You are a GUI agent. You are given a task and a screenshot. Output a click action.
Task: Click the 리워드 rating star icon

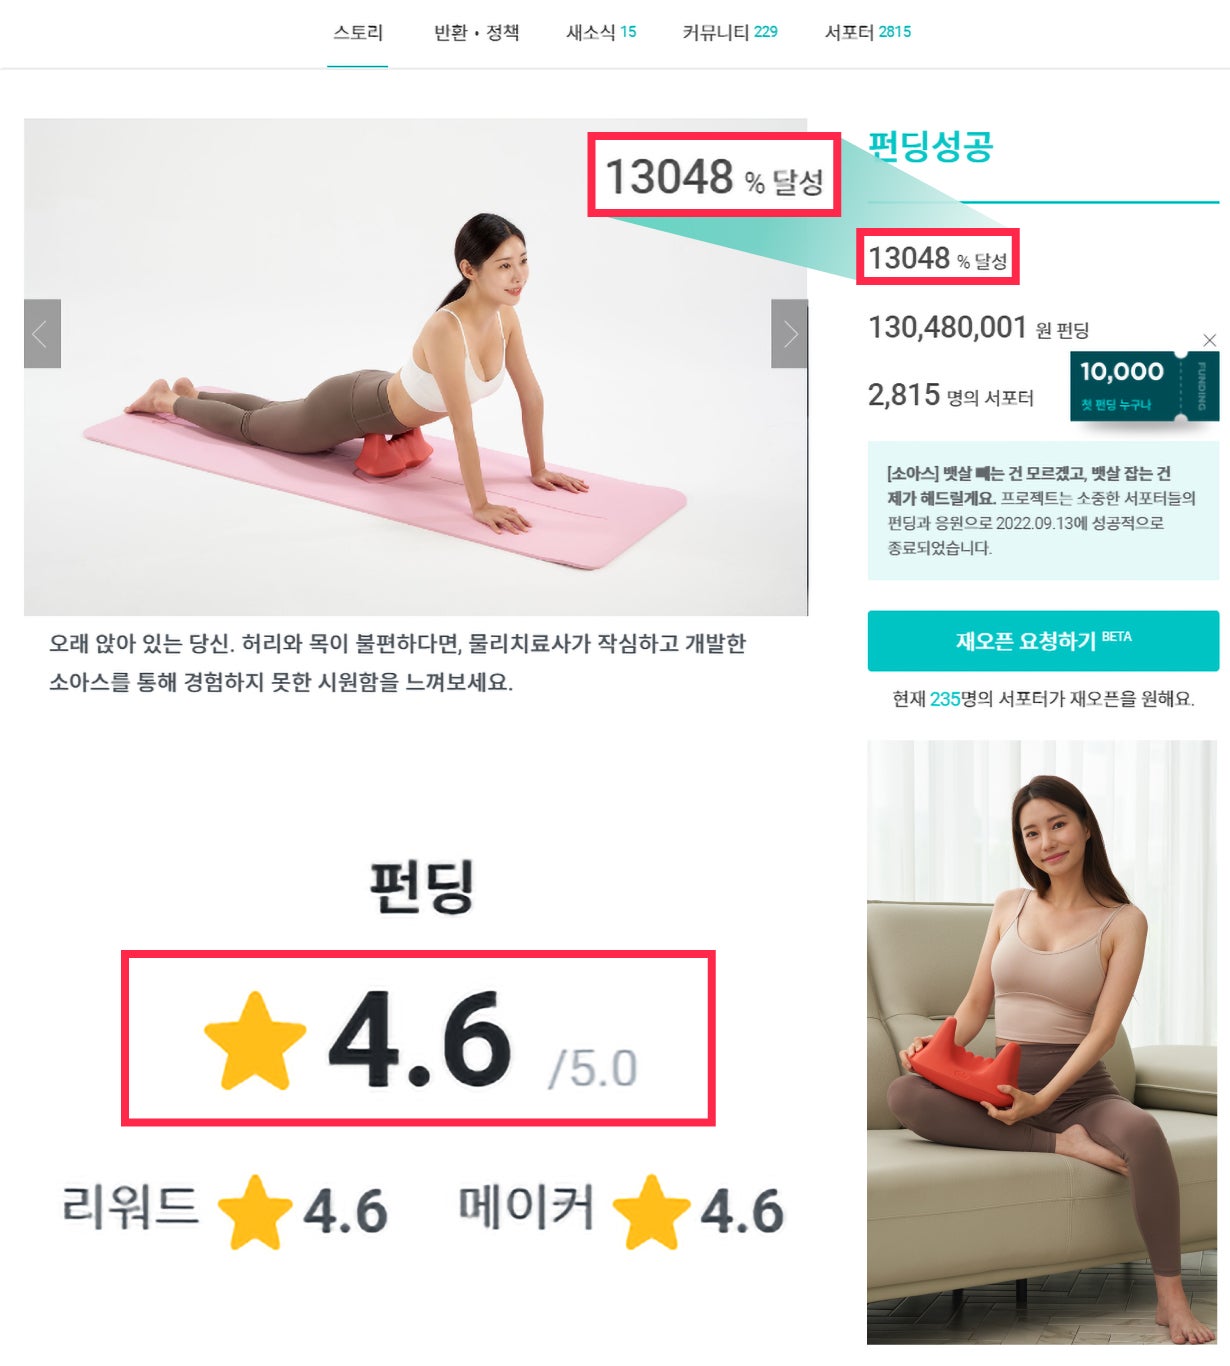255,1211
